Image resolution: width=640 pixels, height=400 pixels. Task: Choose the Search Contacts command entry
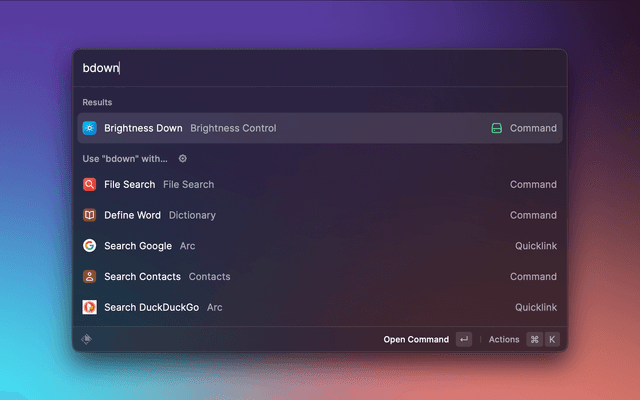[x=320, y=277]
